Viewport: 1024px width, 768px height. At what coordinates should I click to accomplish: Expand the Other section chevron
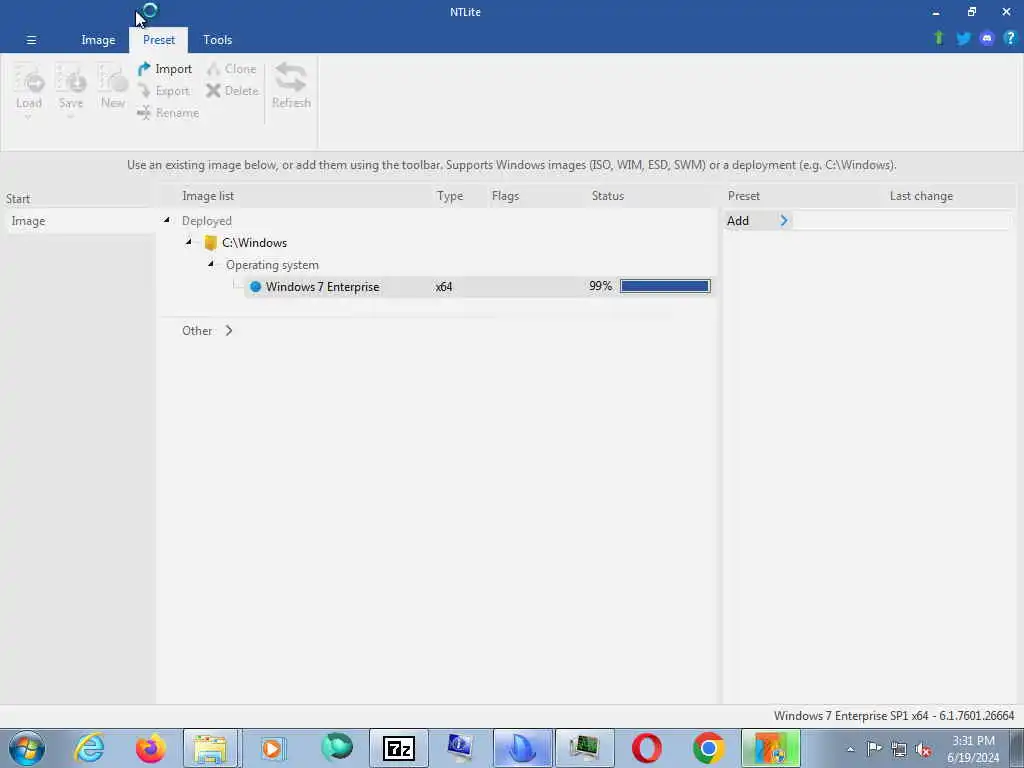click(229, 330)
